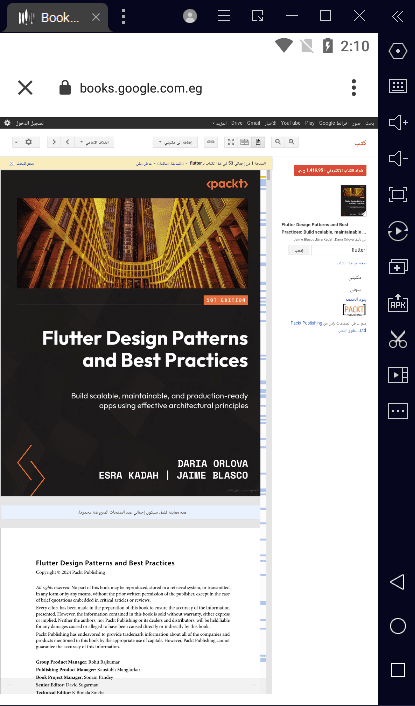This screenshot has width=415, height=706.
Task: Click the red buy ebook button
Action: [330, 171]
